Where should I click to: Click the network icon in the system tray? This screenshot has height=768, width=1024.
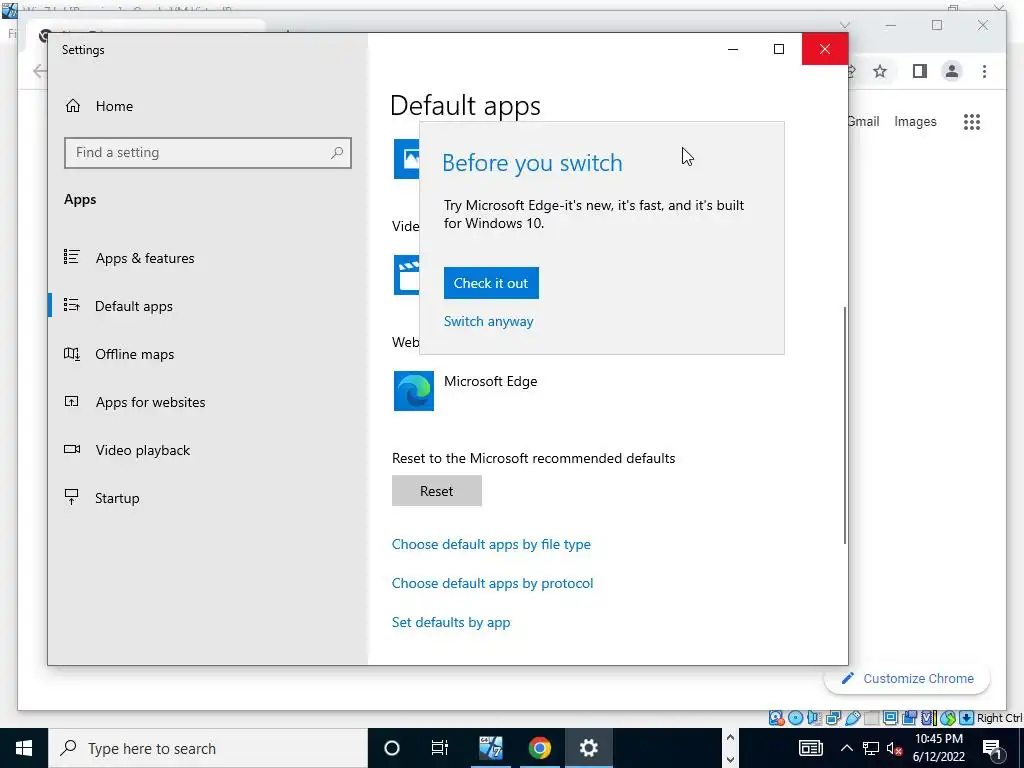(871, 748)
